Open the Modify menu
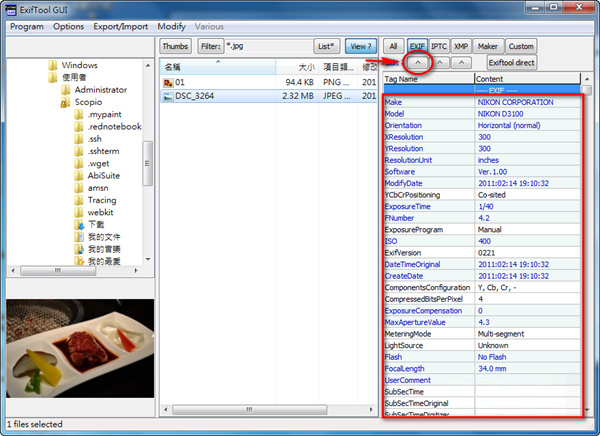Image resolution: width=600 pixels, height=436 pixels. point(171,26)
